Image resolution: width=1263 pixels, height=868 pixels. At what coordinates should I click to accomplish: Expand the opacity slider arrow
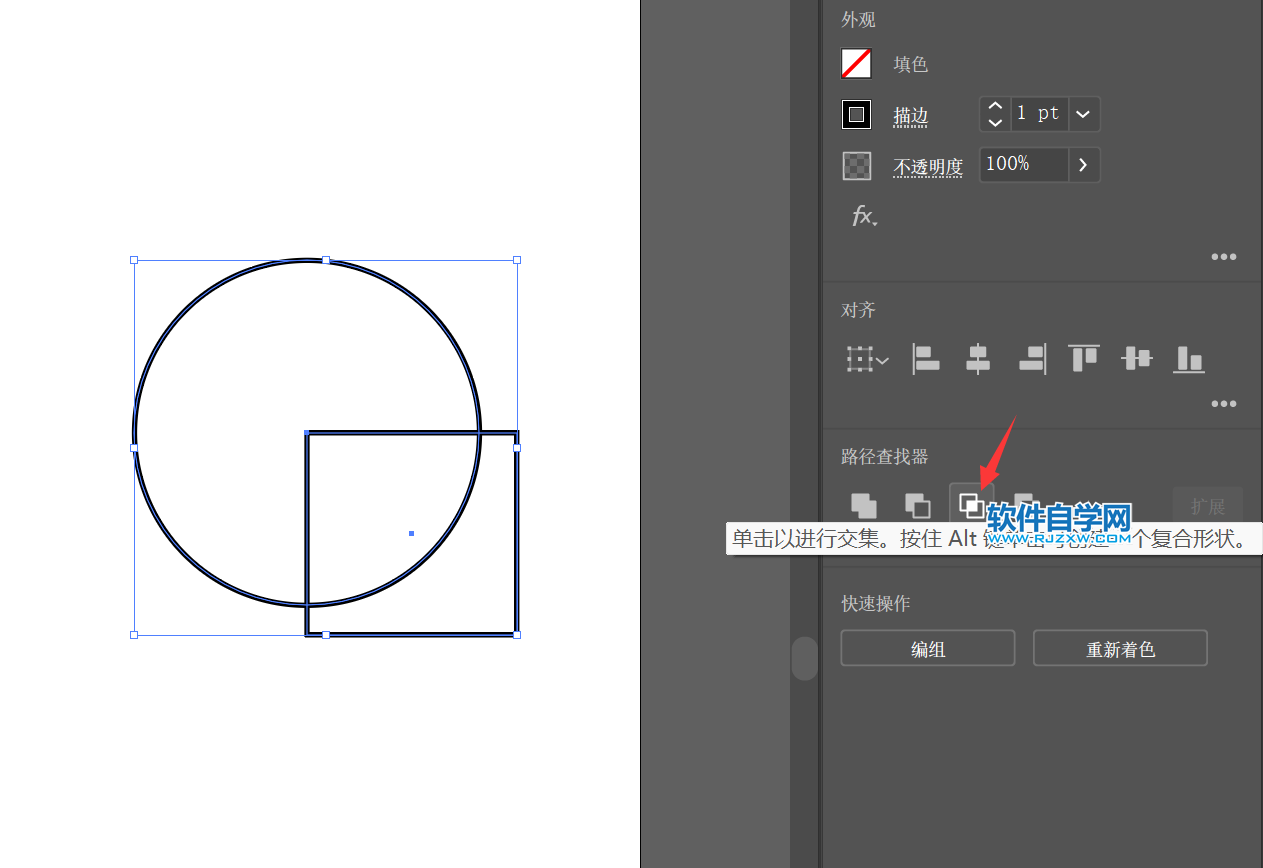tap(1084, 165)
